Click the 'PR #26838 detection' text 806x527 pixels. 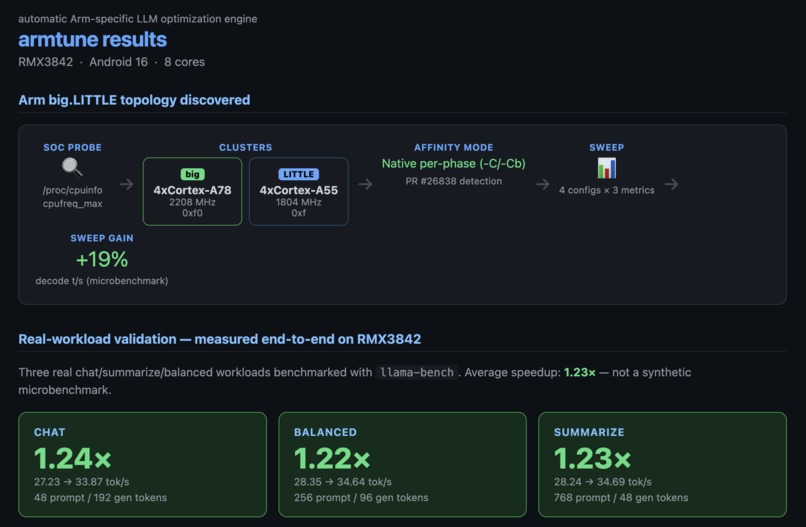[x=453, y=181]
